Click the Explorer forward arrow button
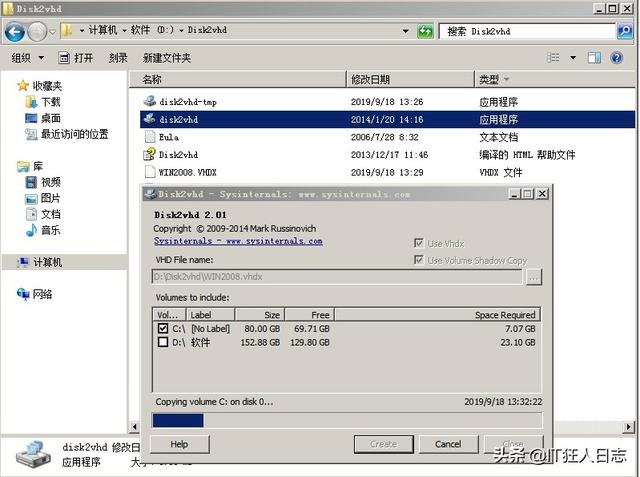 tap(37, 32)
